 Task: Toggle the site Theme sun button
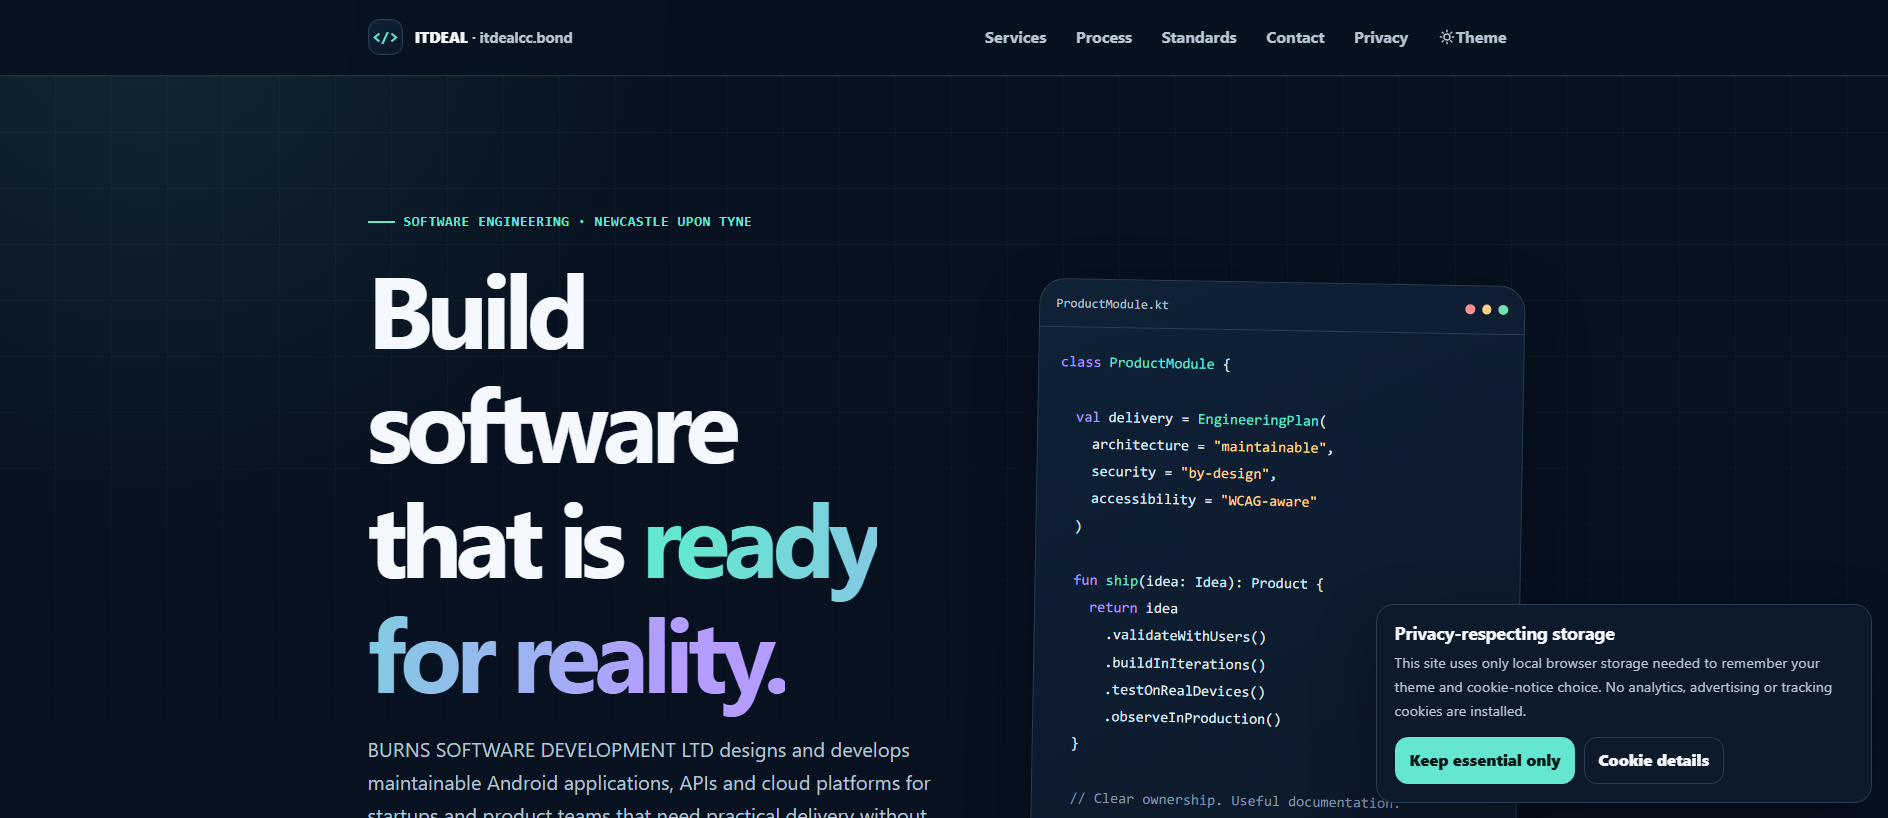pyautogui.click(x=1473, y=37)
